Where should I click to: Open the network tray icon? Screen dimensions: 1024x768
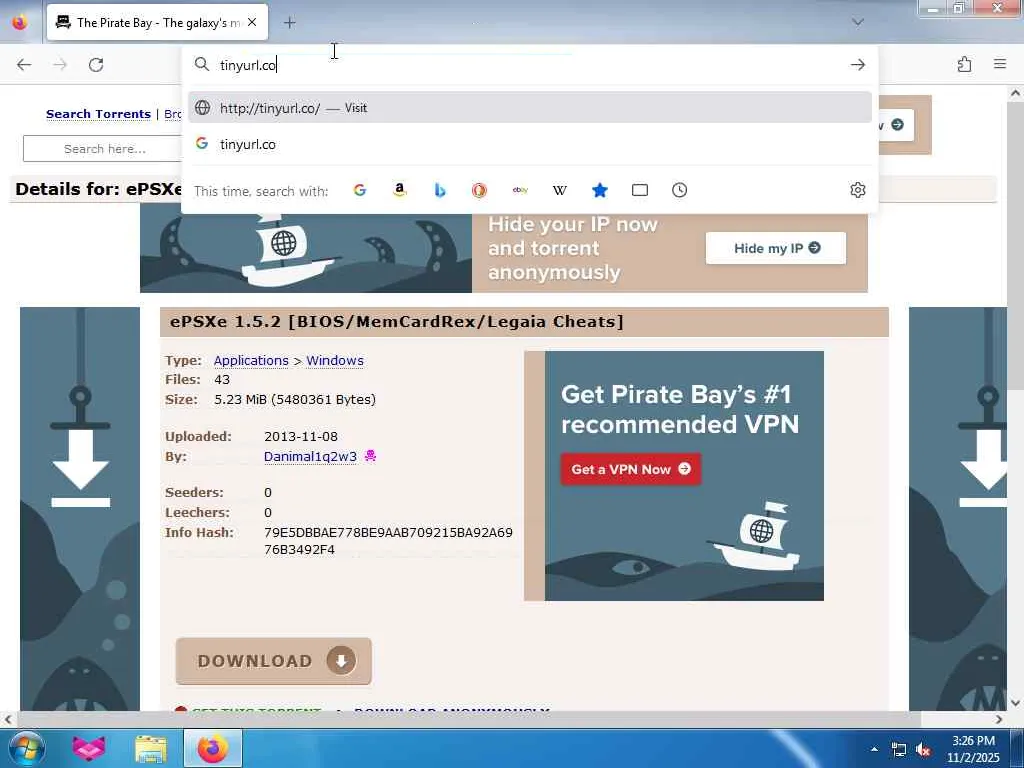899,750
